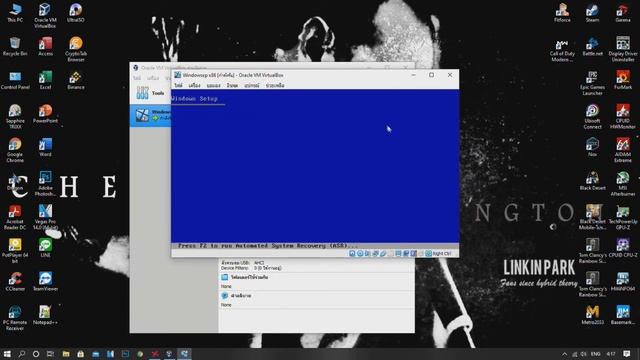Open the notification center icon

pos(627,354)
